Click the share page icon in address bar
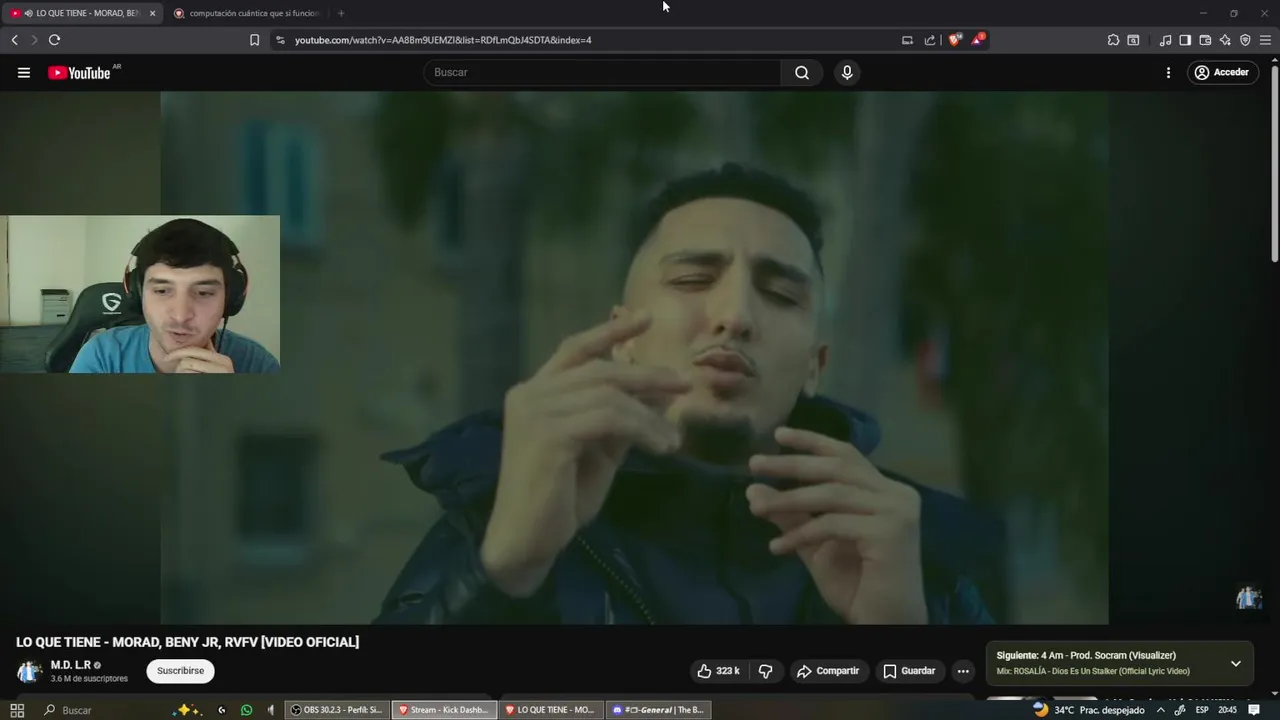 (x=930, y=40)
